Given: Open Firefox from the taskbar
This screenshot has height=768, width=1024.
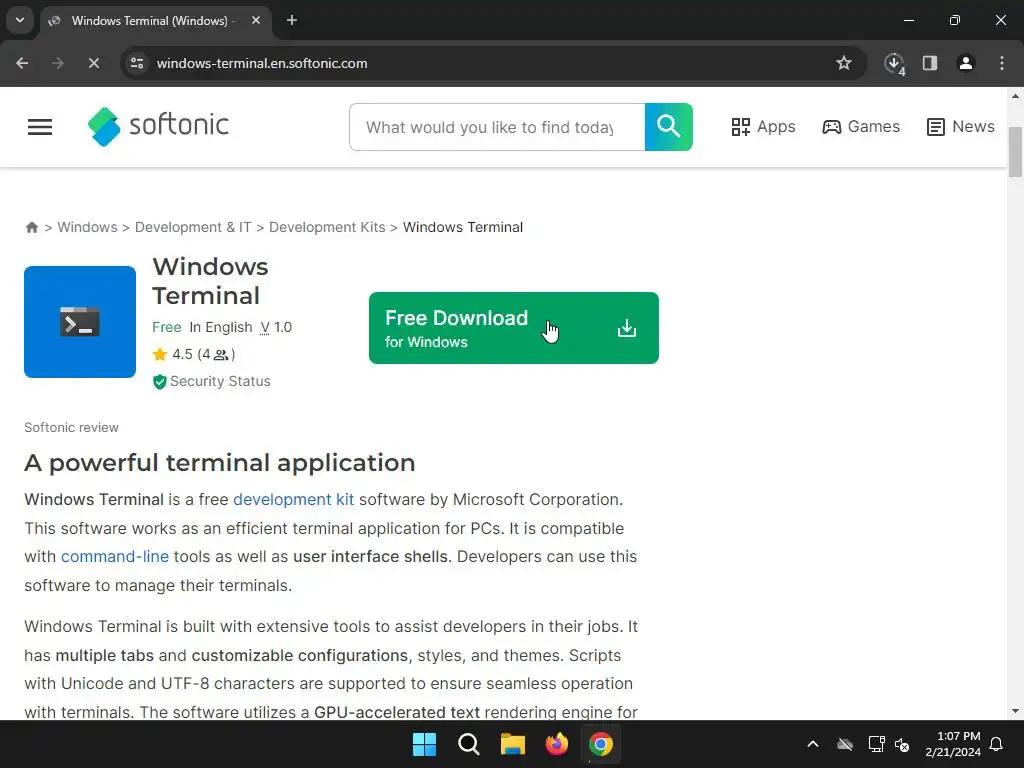Looking at the screenshot, I should [x=556, y=744].
